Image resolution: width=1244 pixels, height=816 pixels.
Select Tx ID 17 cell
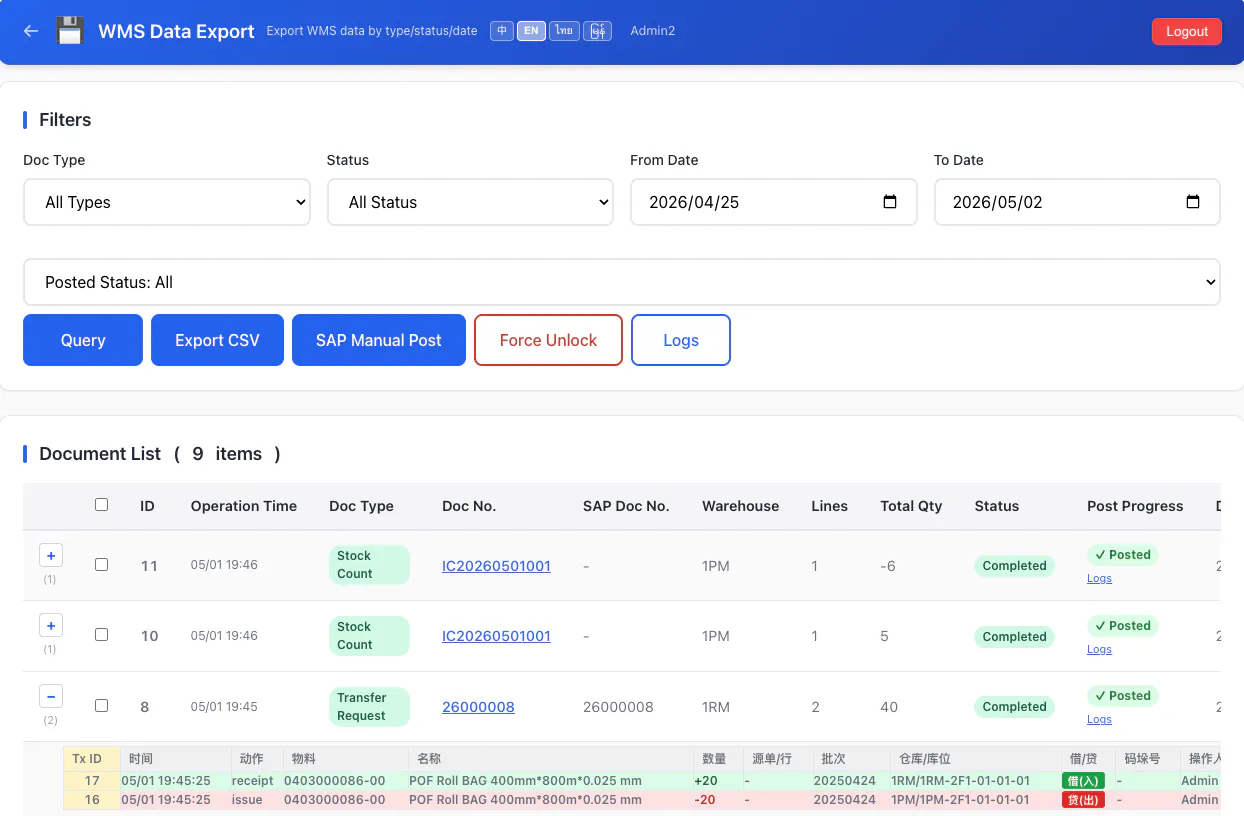click(92, 781)
